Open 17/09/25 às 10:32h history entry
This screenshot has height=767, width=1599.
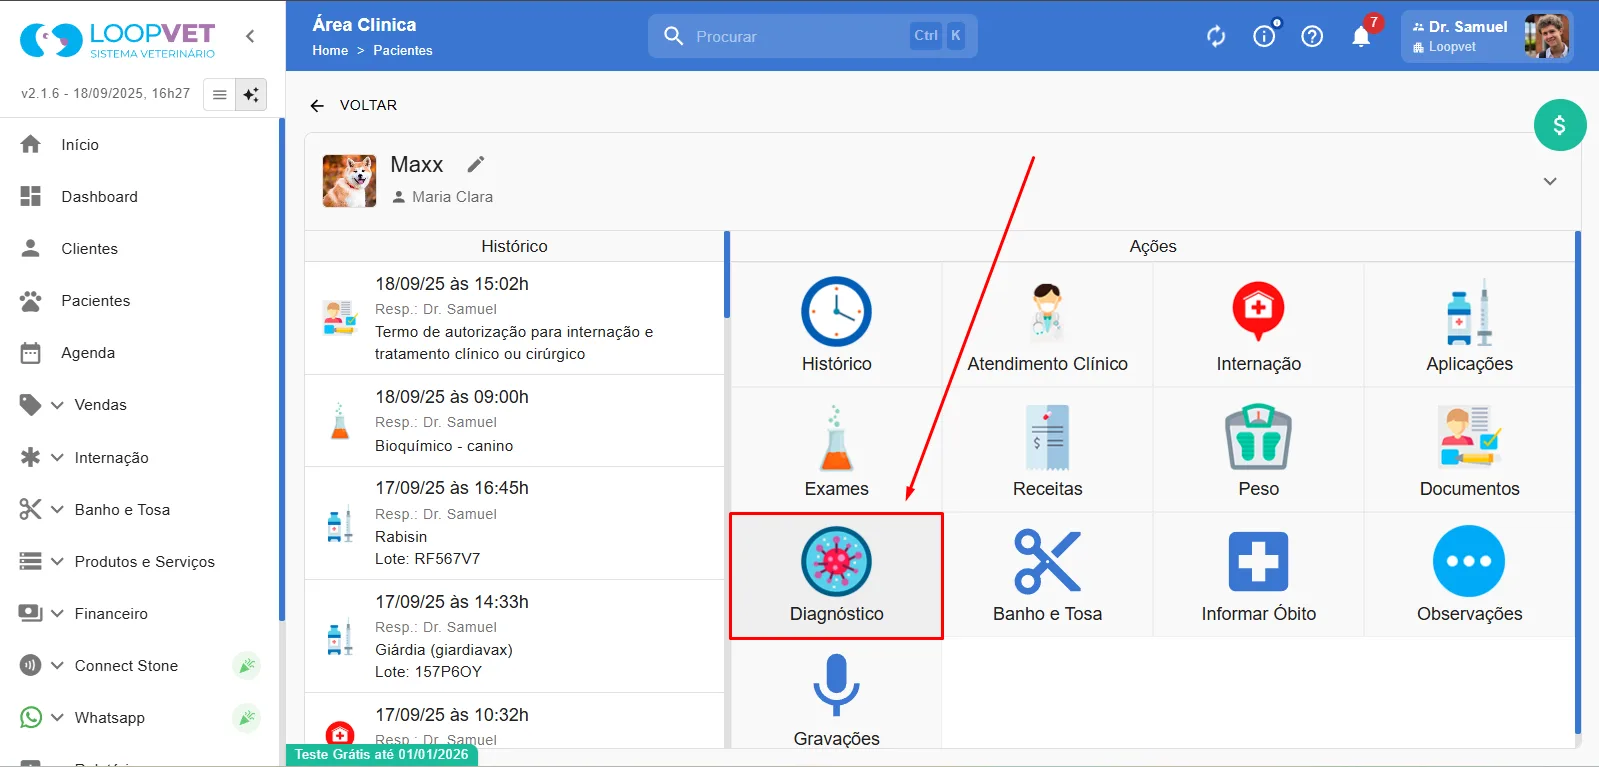click(x=514, y=721)
